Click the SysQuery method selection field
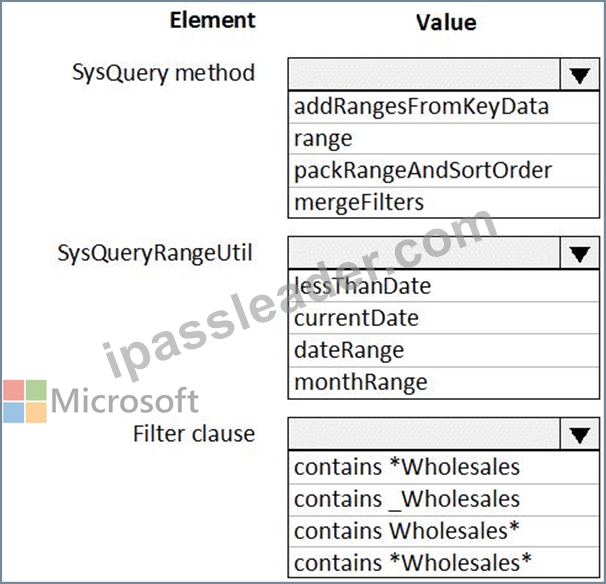Image resolution: width=606 pixels, height=584 pixels. click(424, 75)
